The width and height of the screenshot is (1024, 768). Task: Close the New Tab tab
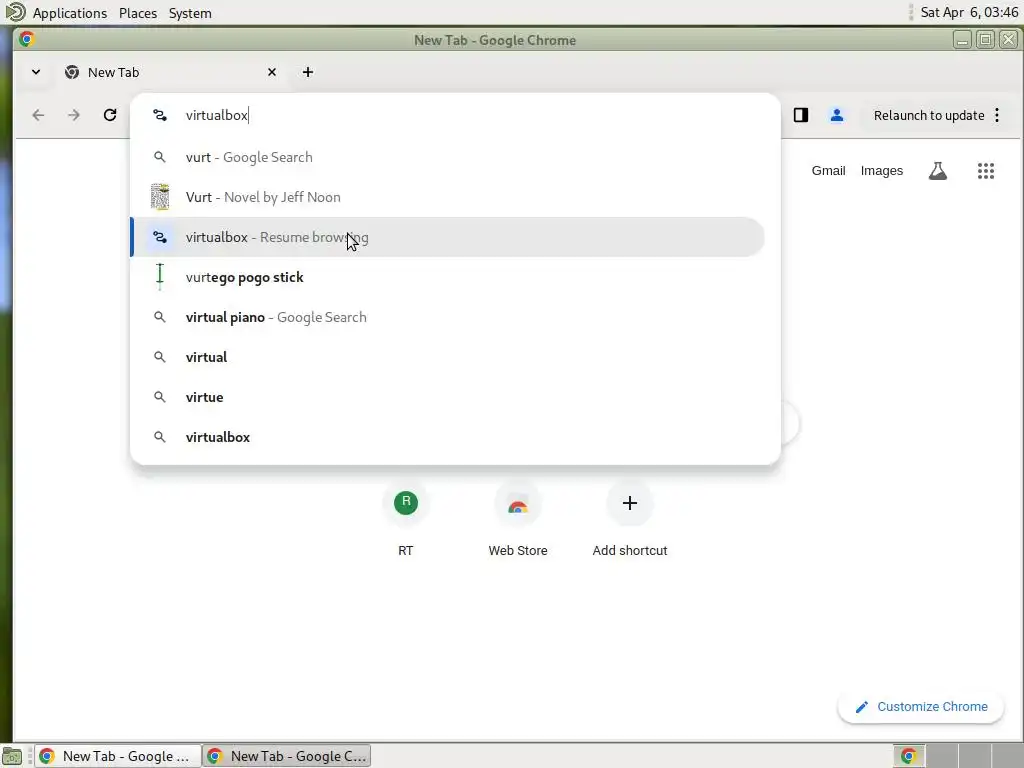point(272,72)
